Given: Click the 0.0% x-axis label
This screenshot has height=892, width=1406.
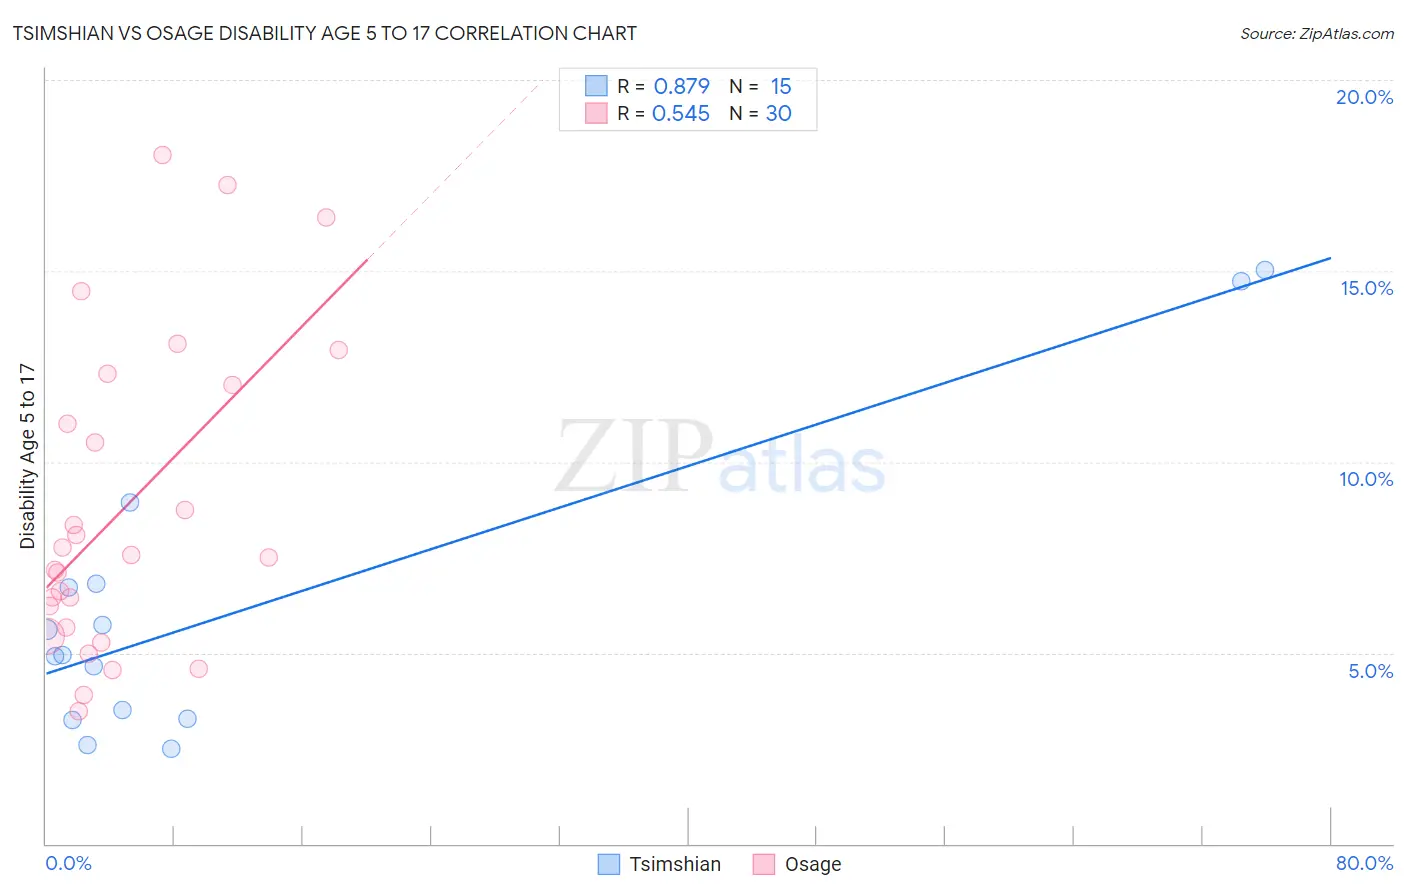Looking at the screenshot, I should pyautogui.click(x=68, y=863).
